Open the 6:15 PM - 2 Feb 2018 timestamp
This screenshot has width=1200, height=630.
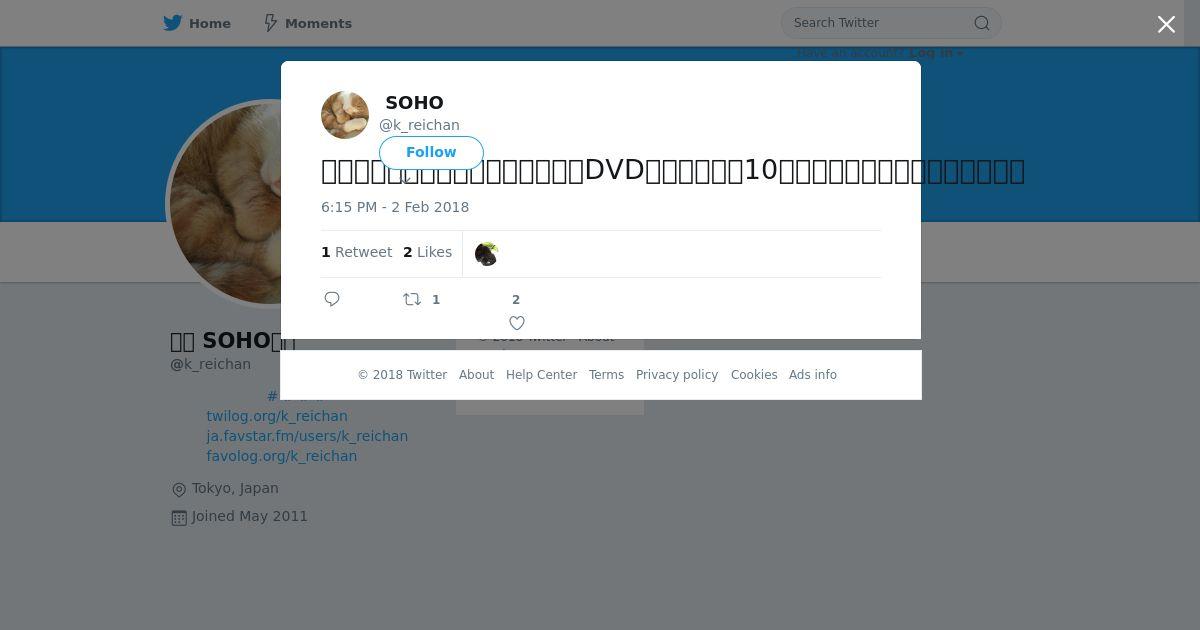(395, 207)
